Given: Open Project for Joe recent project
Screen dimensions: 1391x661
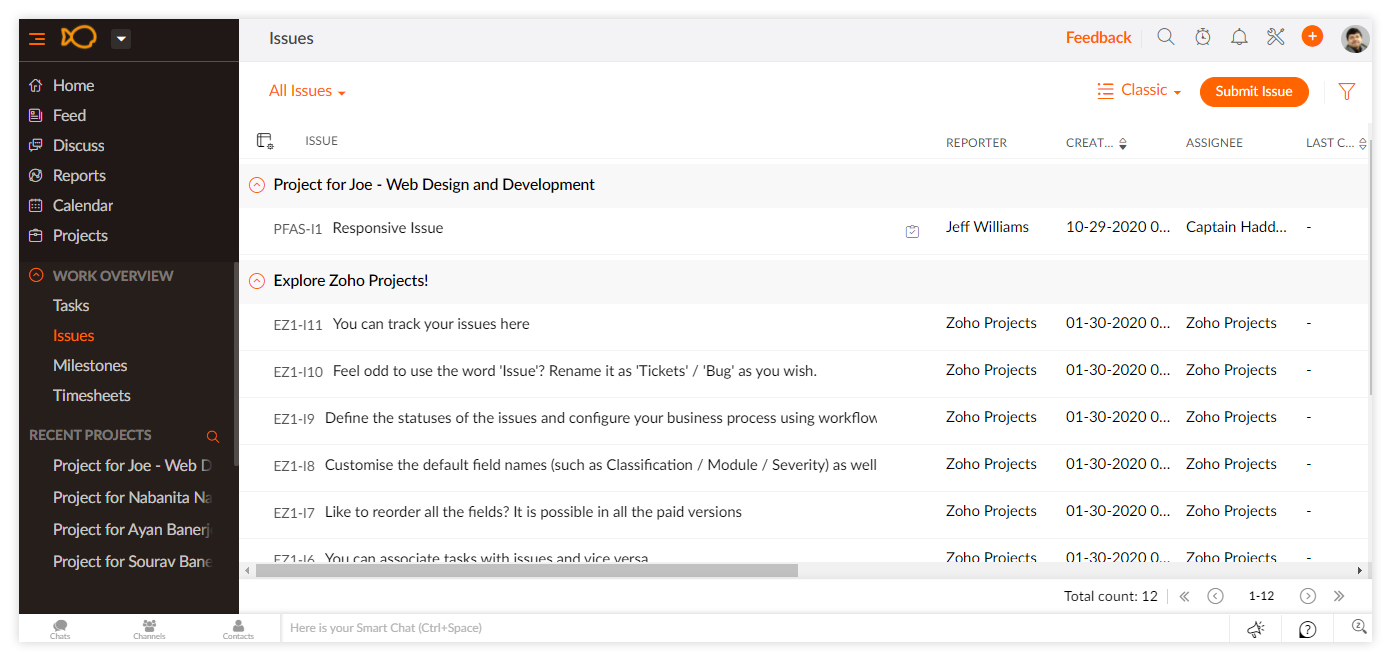Looking at the screenshot, I should pos(133,466).
